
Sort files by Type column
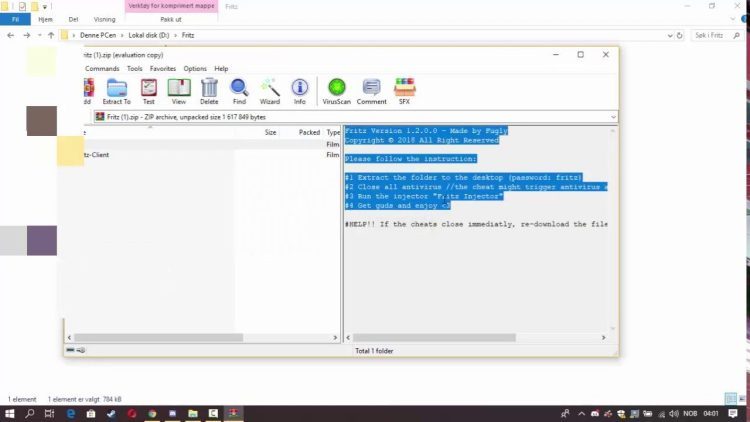tap(333, 132)
